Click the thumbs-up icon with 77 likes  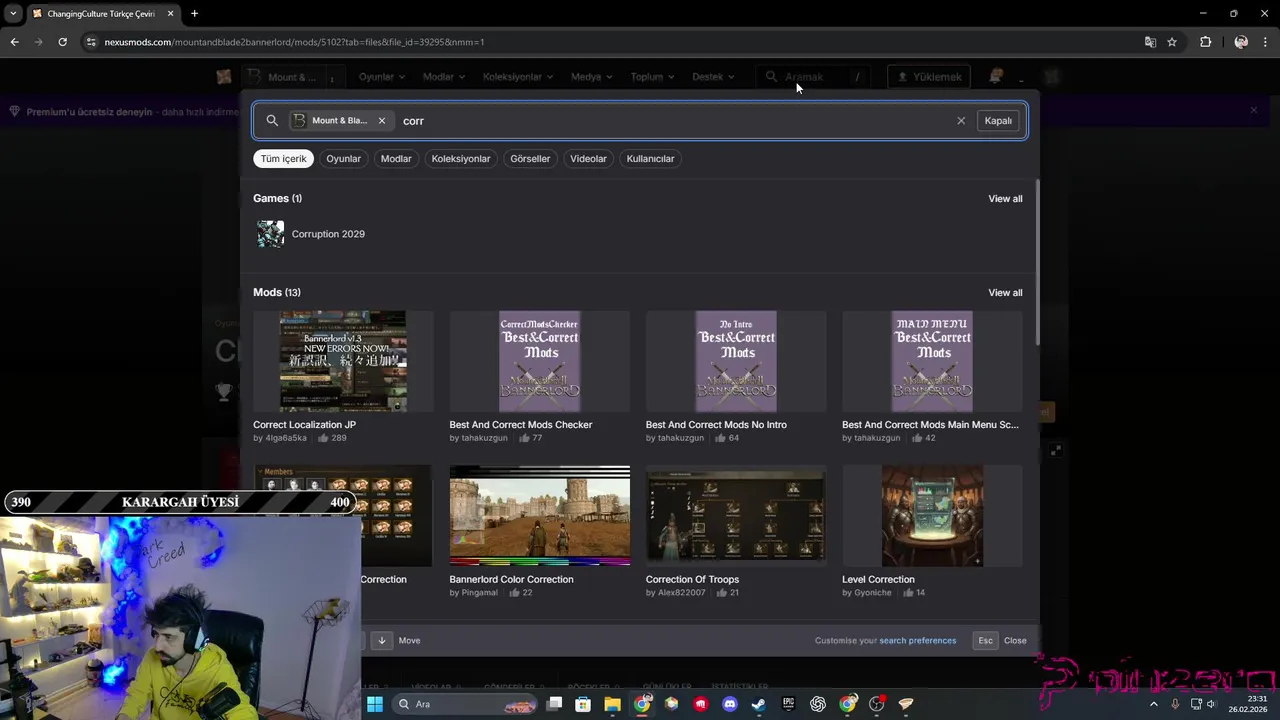(x=523, y=438)
